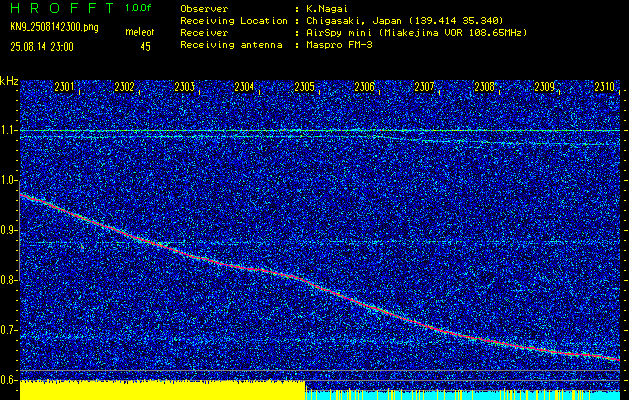This screenshot has width=629, height=400.
Task: Click the 2307 time marker
Action: 424,87
